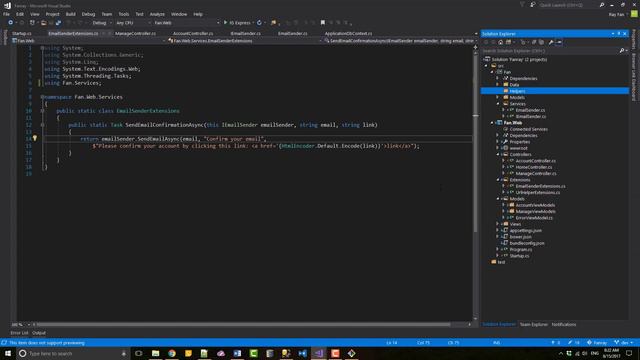Click the bookmark icon in main toolbar
This screenshot has height=360, width=640.
coord(323,23)
